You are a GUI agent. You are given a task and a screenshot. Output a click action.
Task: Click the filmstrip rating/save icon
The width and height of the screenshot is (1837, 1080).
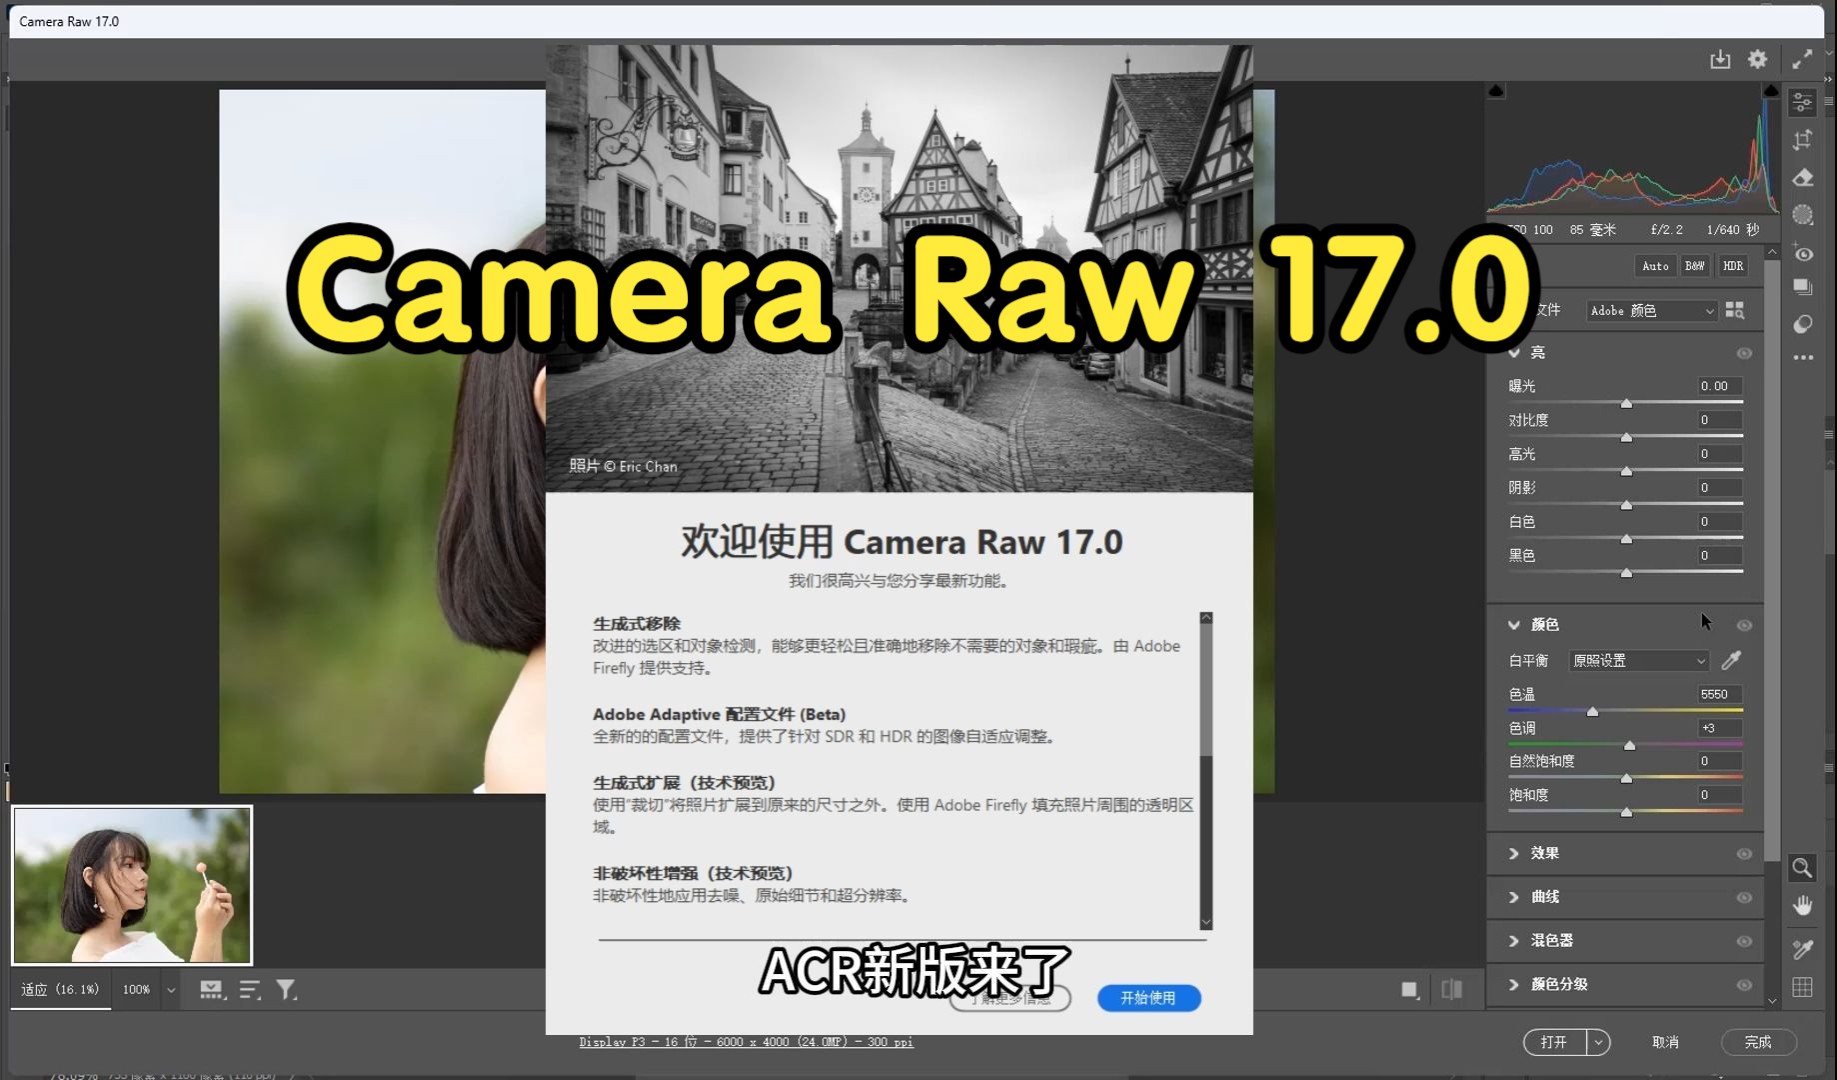click(x=211, y=990)
